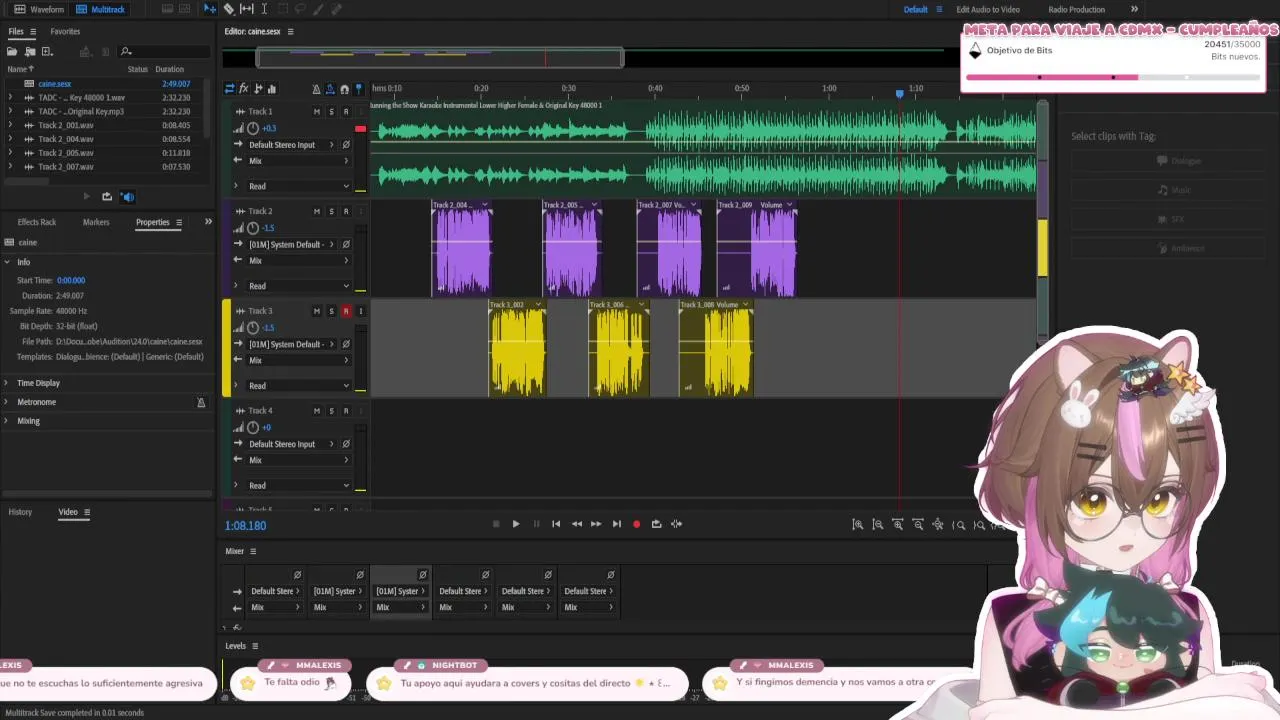This screenshot has width=1280, height=720.
Task: Click the search icon in Files panel
Action: (x=126, y=51)
